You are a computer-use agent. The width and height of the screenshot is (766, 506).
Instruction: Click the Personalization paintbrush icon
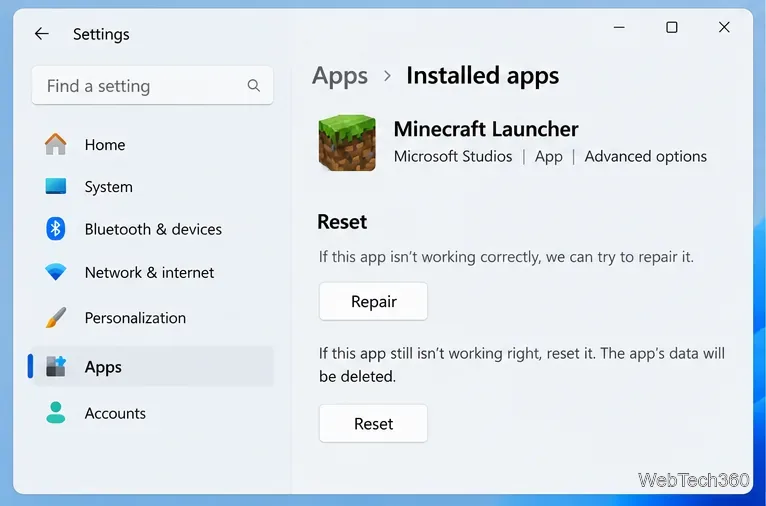[56, 317]
